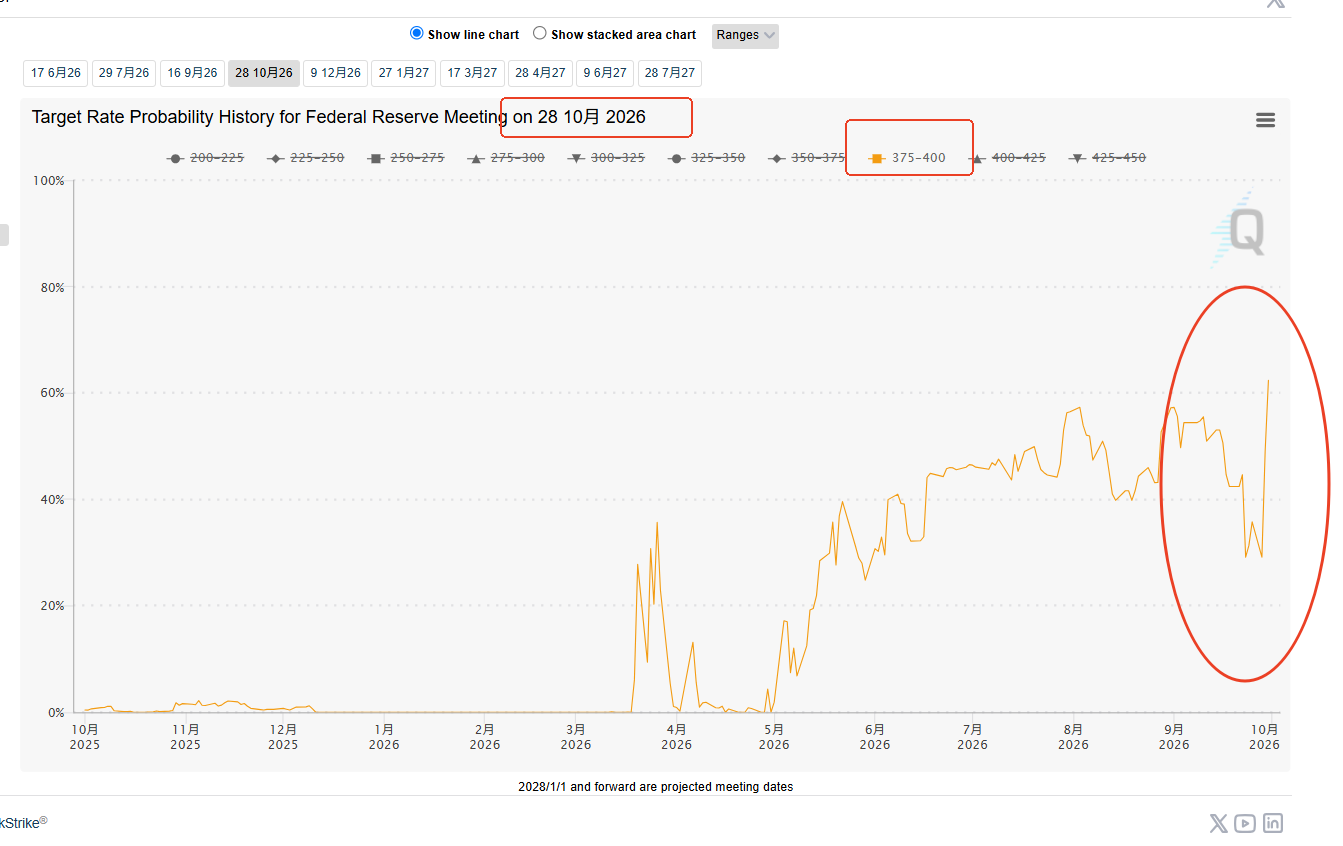
Task: Switch to the 9 6月27 meeting tab
Action: (605, 73)
